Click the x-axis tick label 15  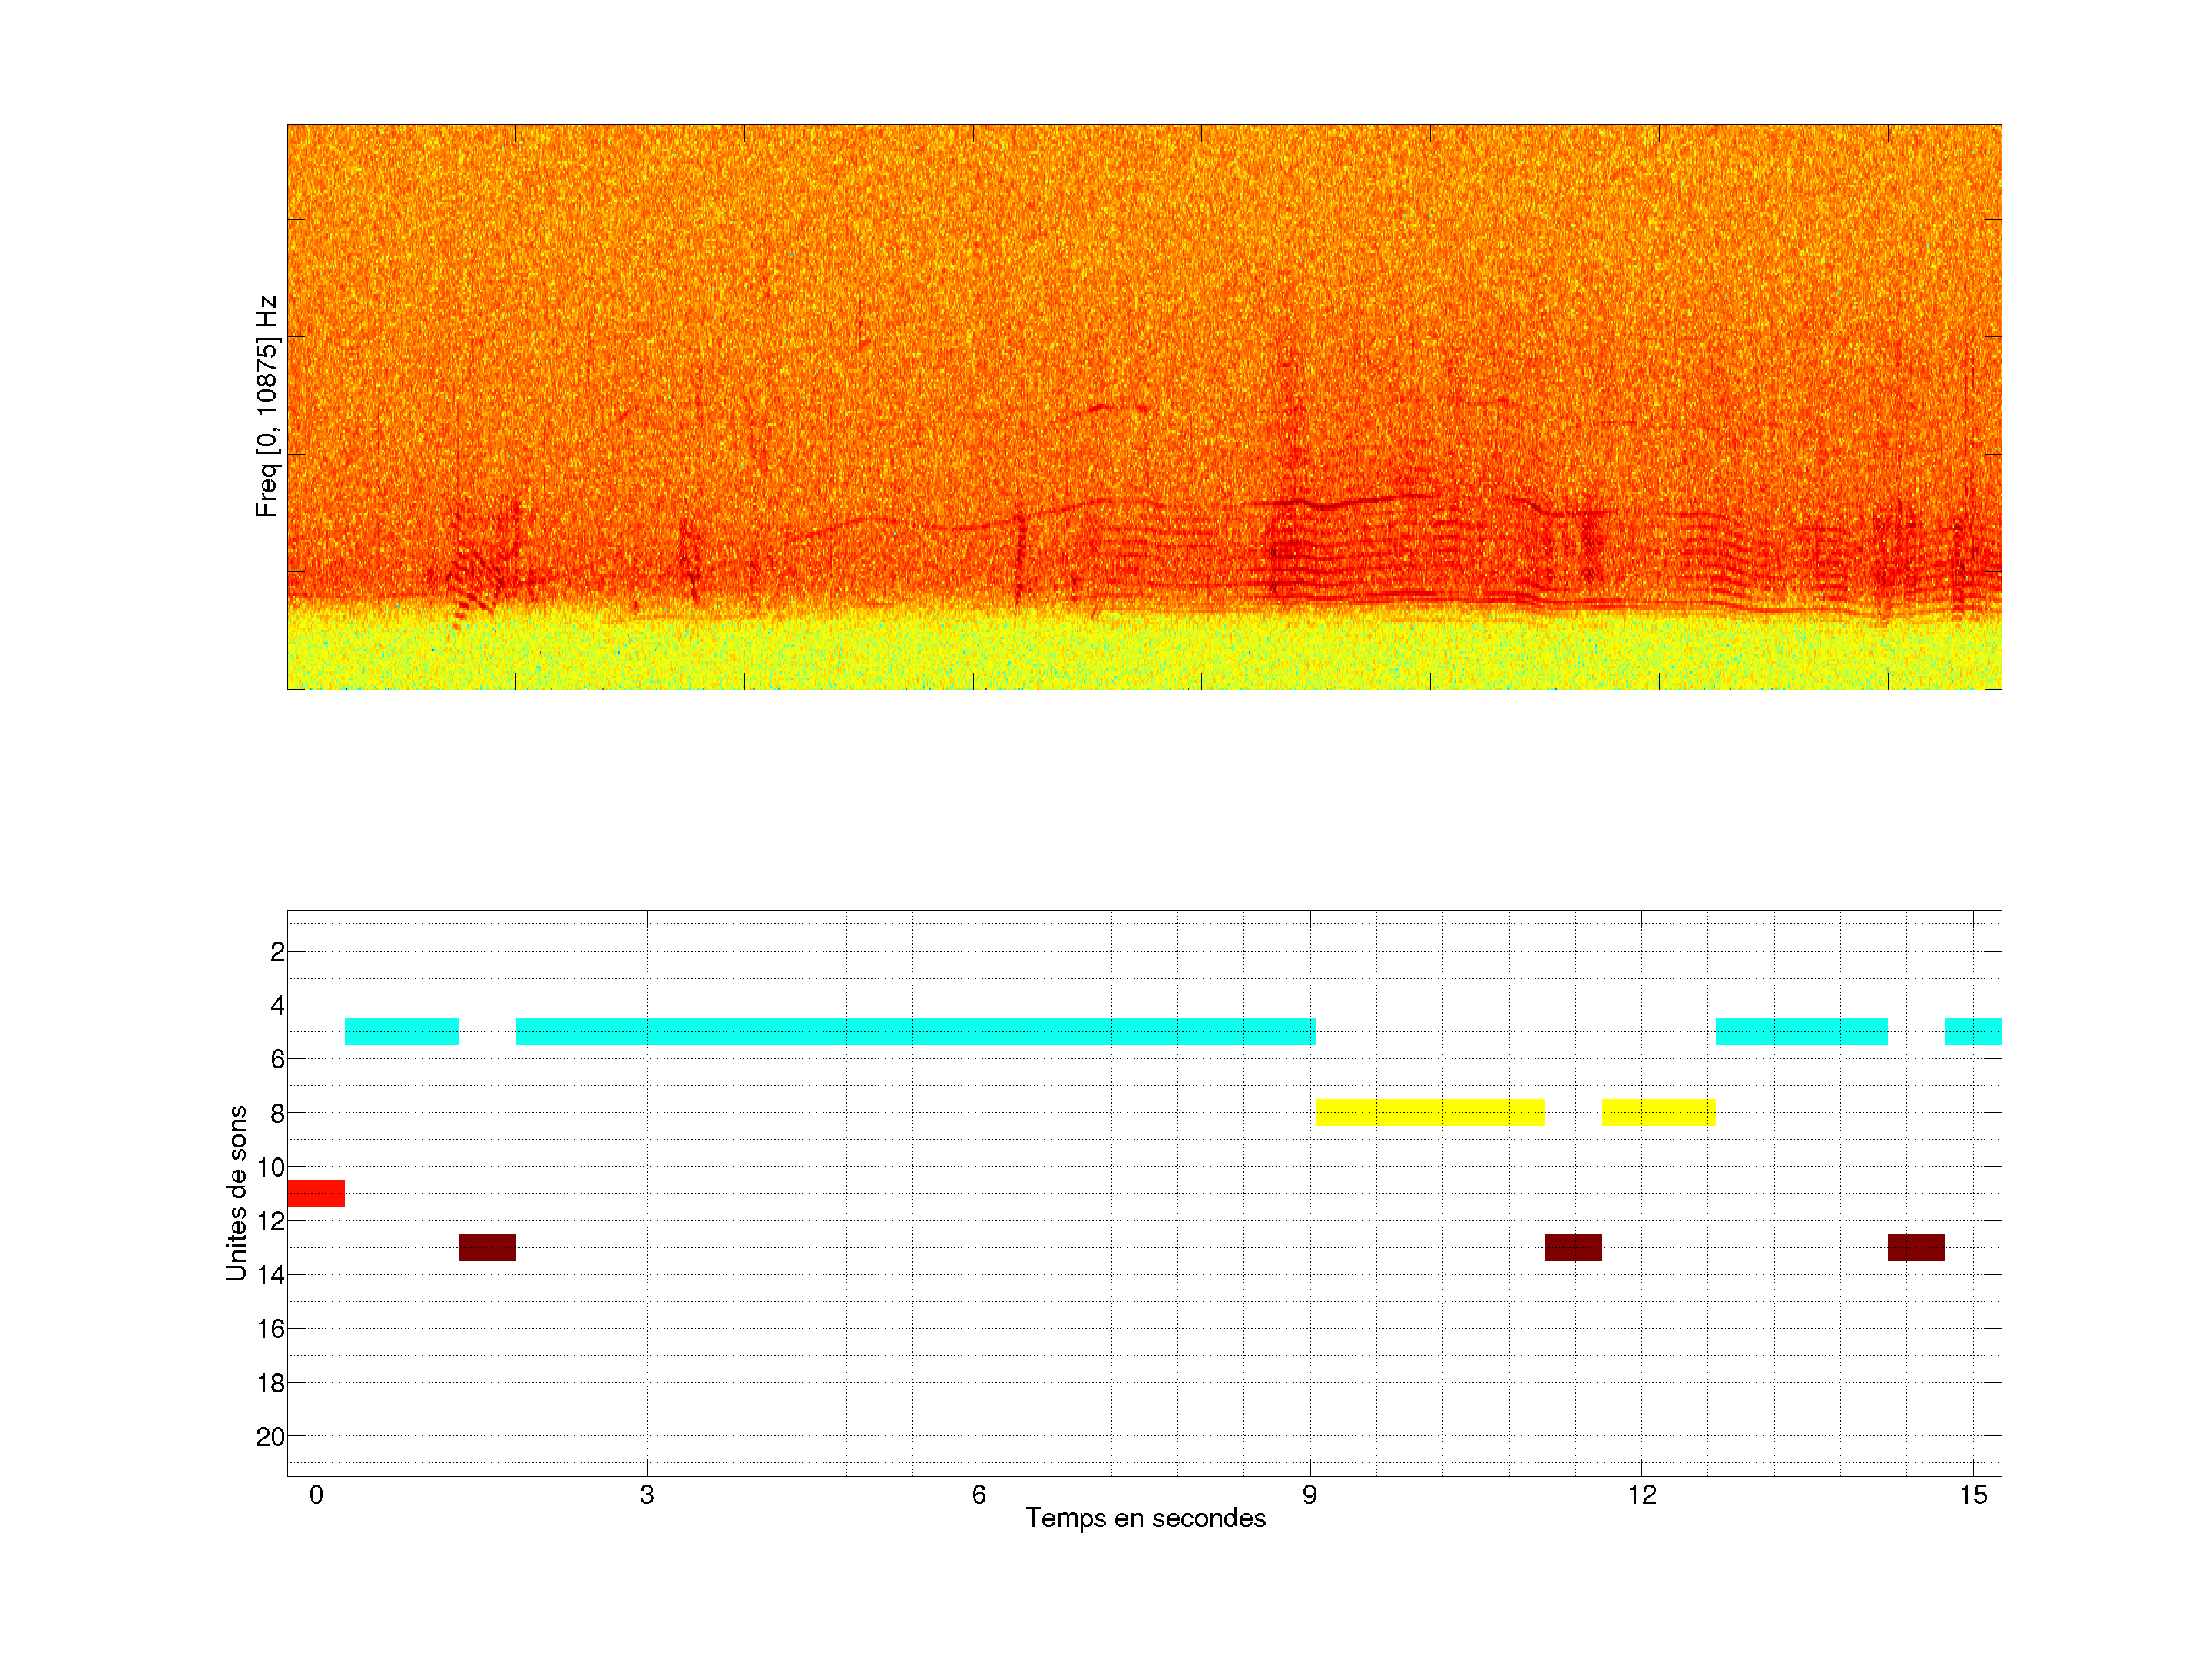[1972, 1495]
